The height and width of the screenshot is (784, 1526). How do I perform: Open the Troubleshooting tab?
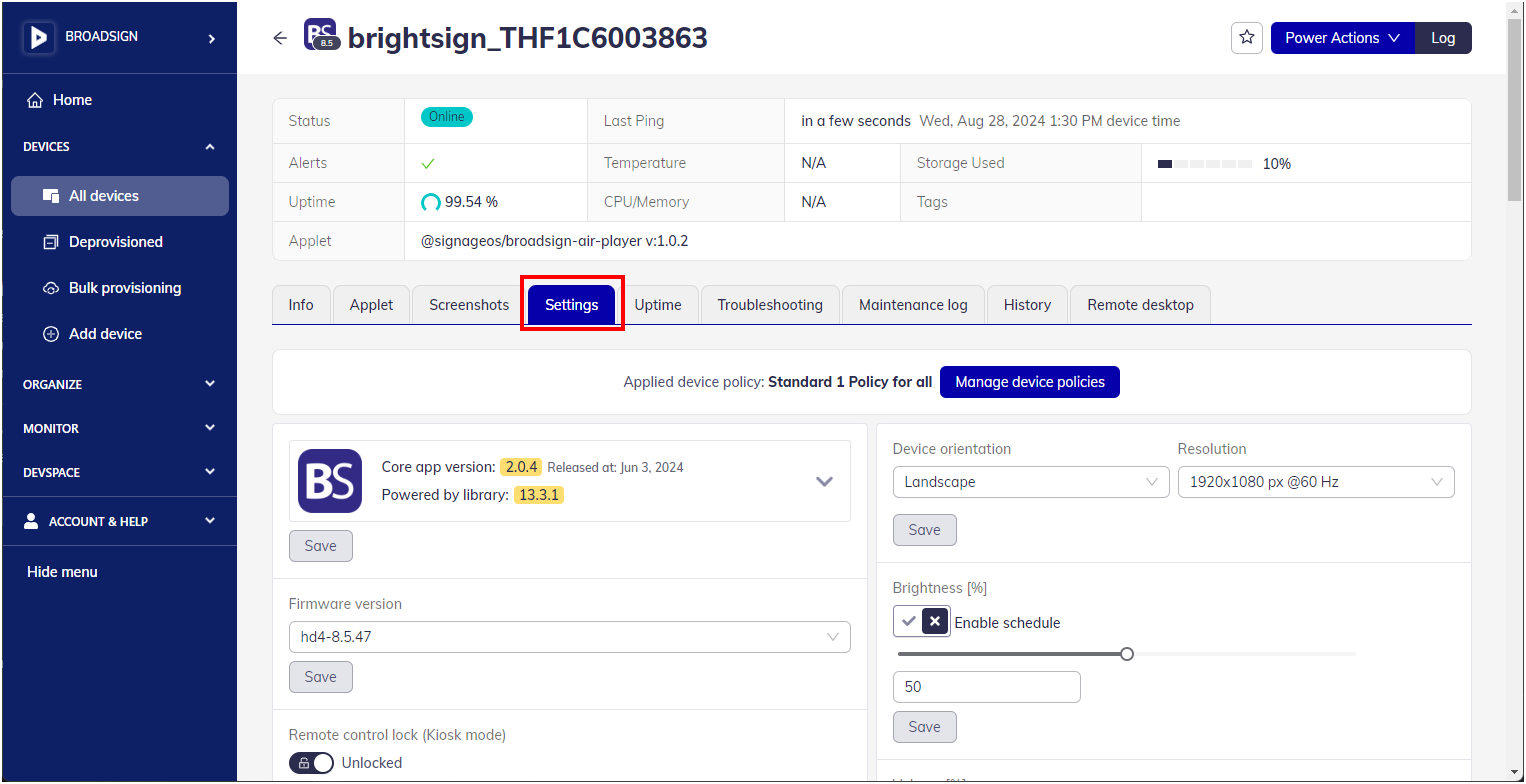click(770, 305)
